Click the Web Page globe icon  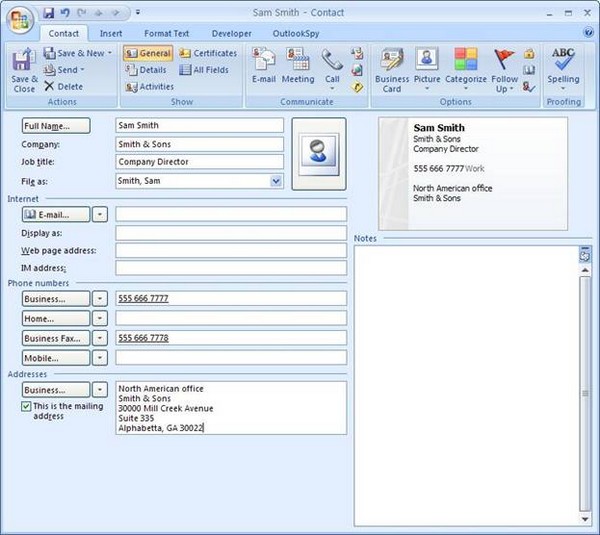click(x=357, y=70)
